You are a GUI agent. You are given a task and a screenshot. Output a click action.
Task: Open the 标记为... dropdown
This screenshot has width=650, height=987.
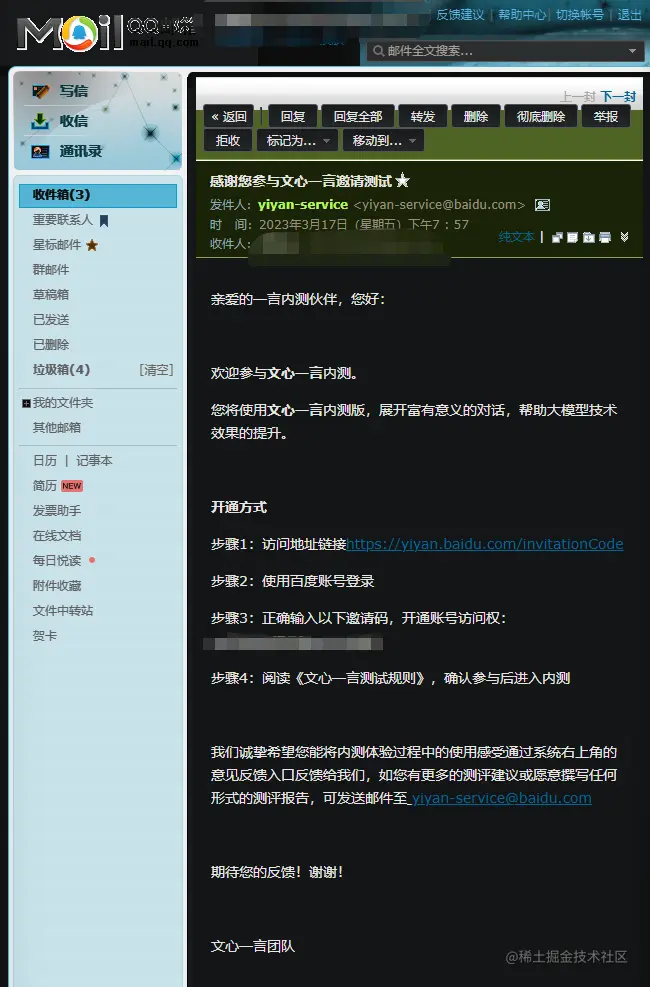pyautogui.click(x=297, y=140)
